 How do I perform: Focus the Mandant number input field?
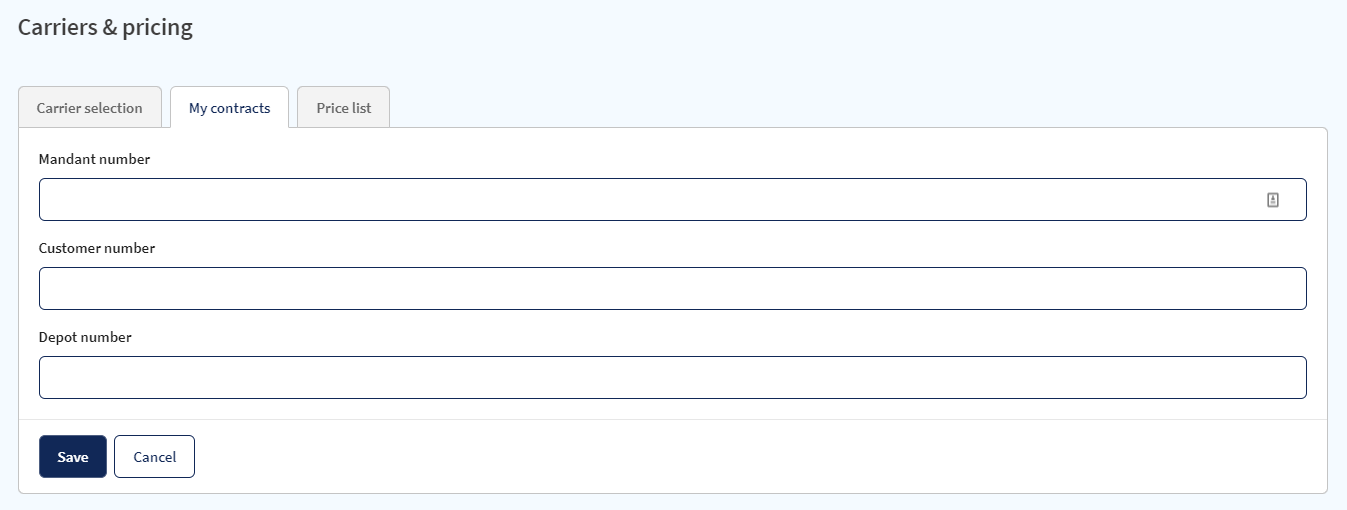click(673, 200)
